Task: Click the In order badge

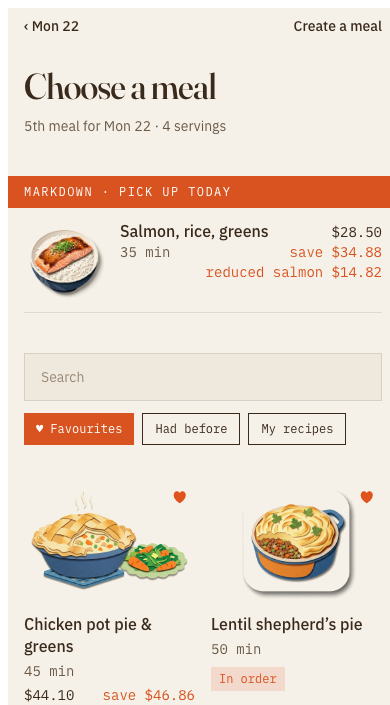Action: 248,679
